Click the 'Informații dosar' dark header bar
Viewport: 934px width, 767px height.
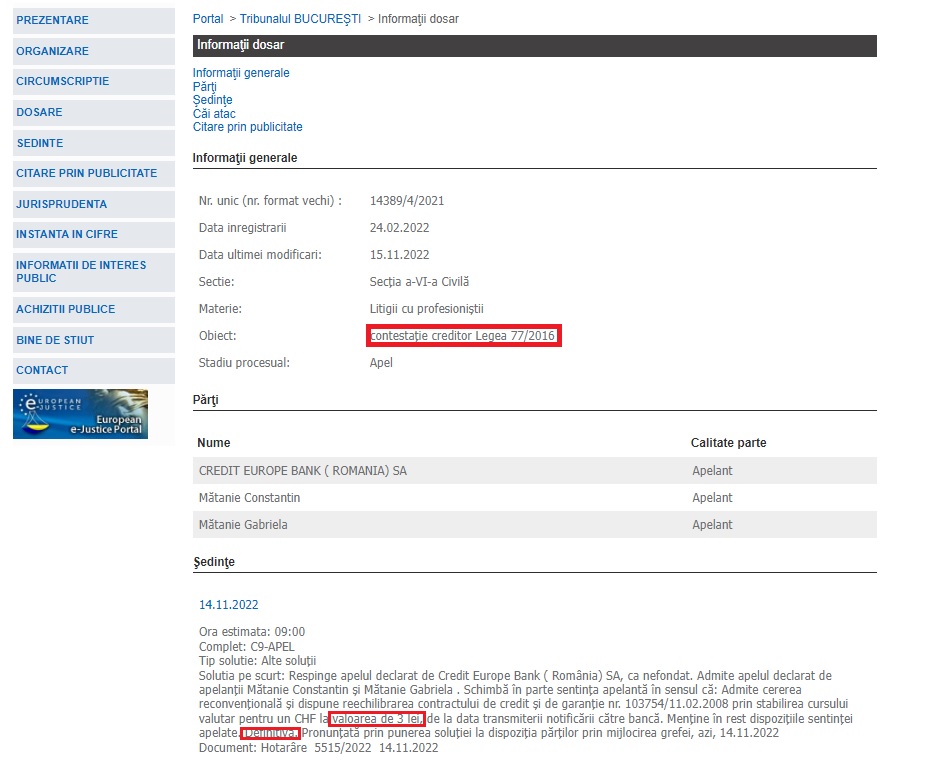tap(534, 45)
